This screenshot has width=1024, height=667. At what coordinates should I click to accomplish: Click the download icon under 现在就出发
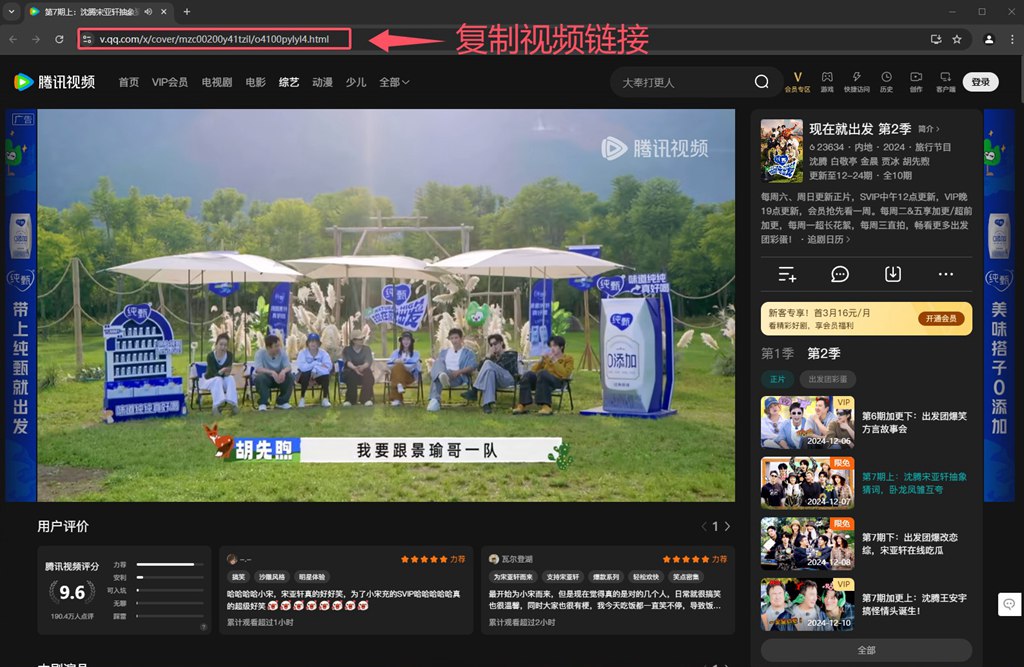coord(893,273)
